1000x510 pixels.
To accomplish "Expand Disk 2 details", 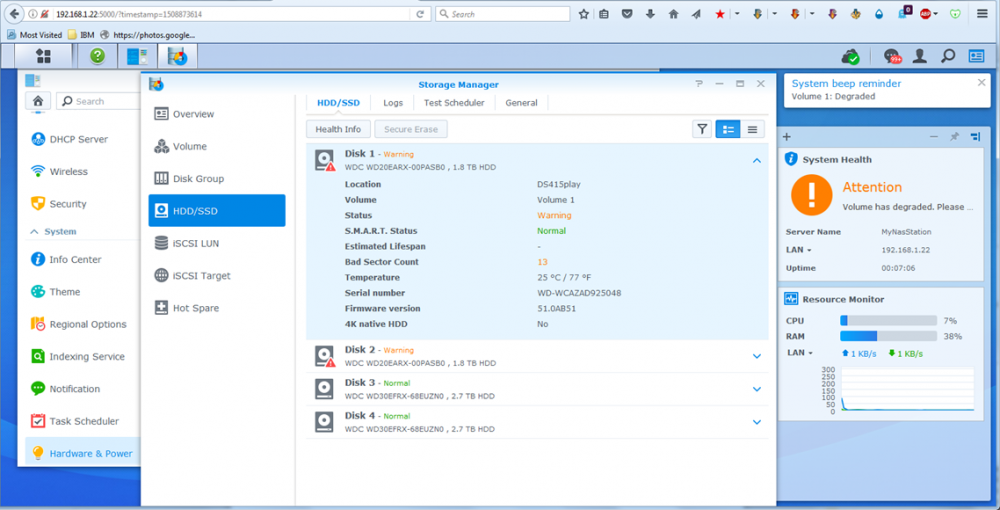I will [x=757, y=356].
